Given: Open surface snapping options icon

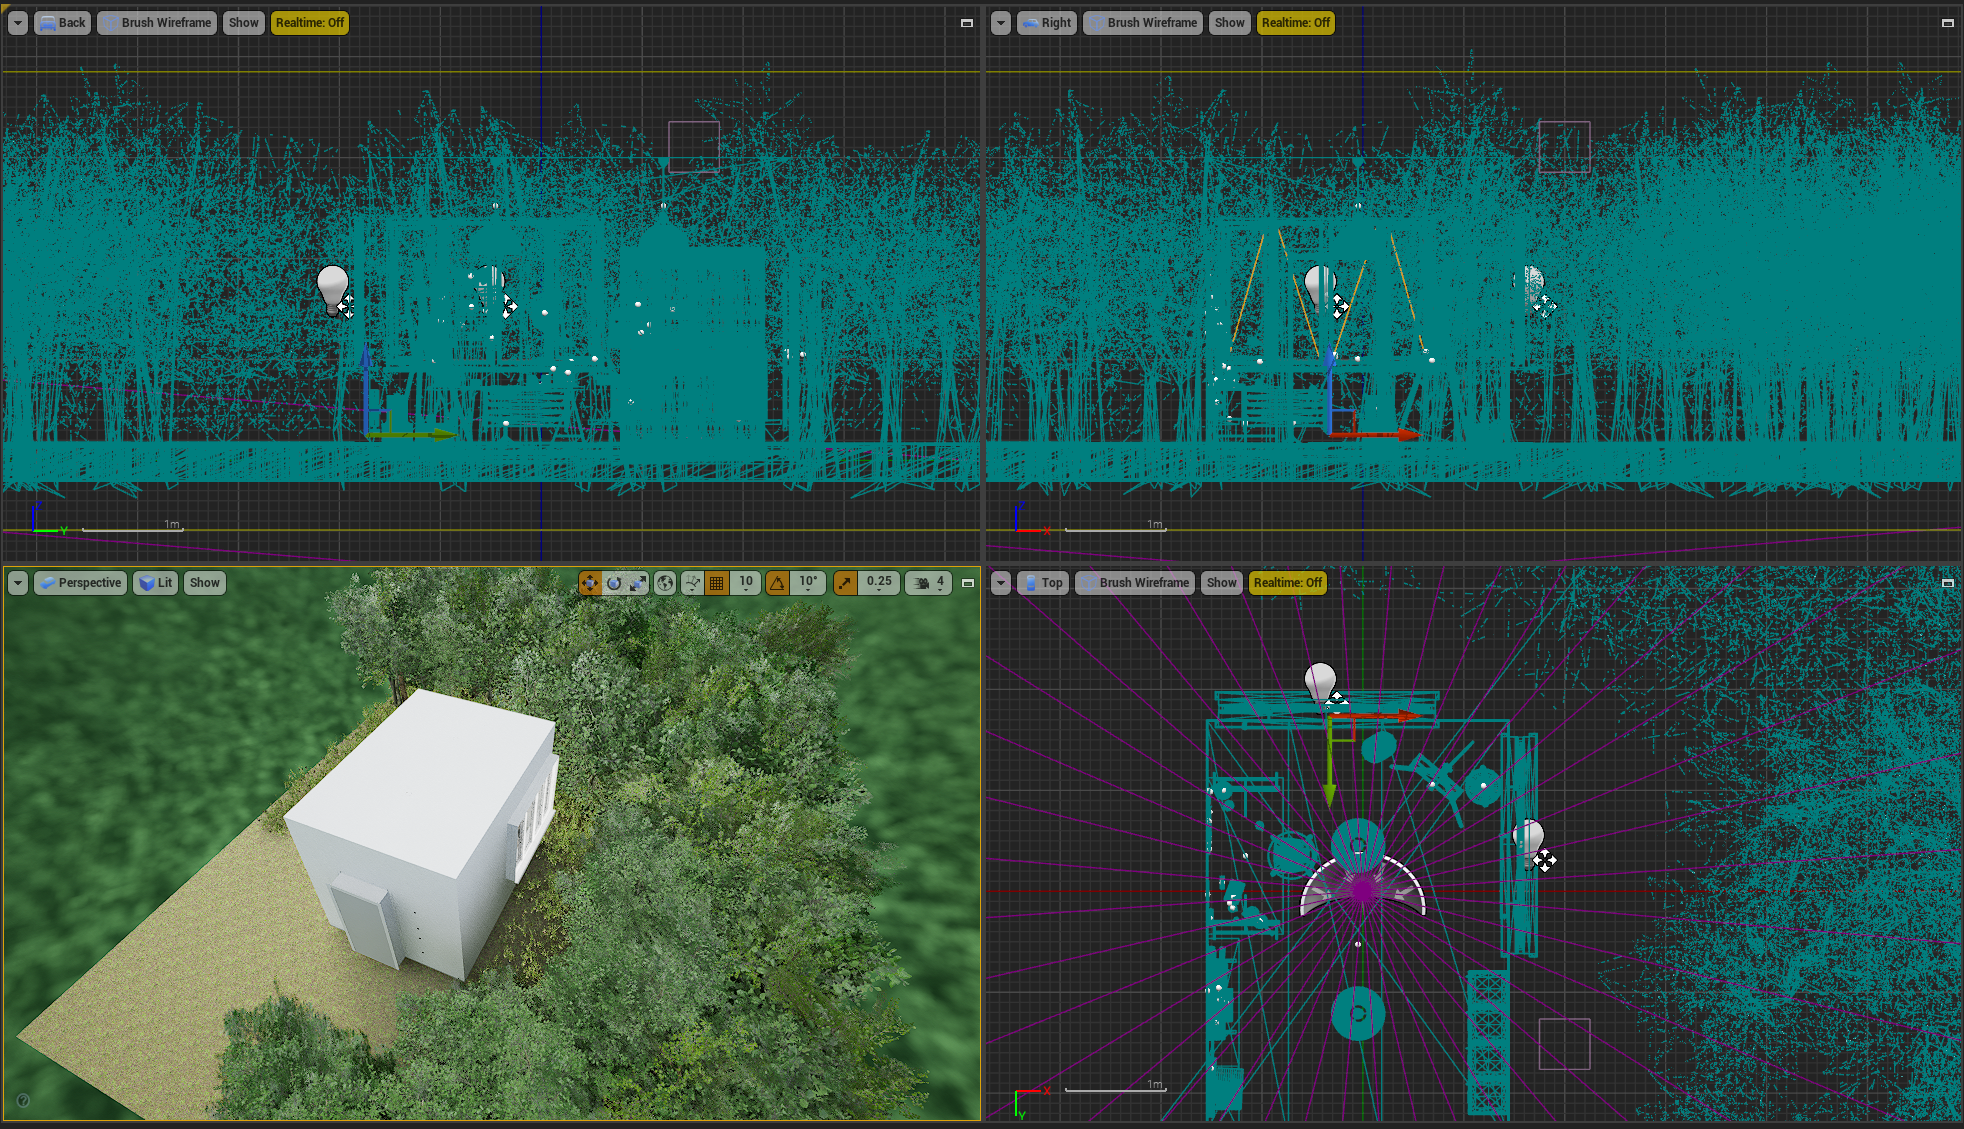Looking at the screenshot, I should [692, 583].
